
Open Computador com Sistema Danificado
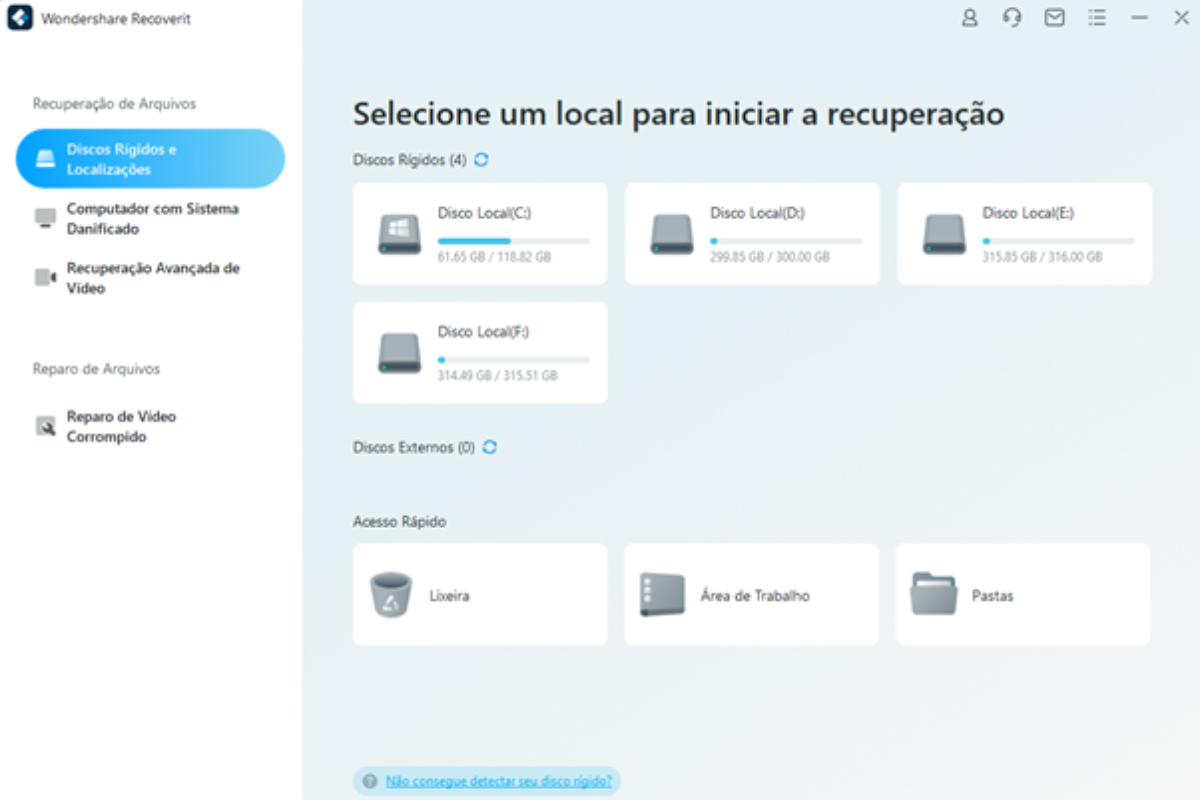tap(150, 219)
